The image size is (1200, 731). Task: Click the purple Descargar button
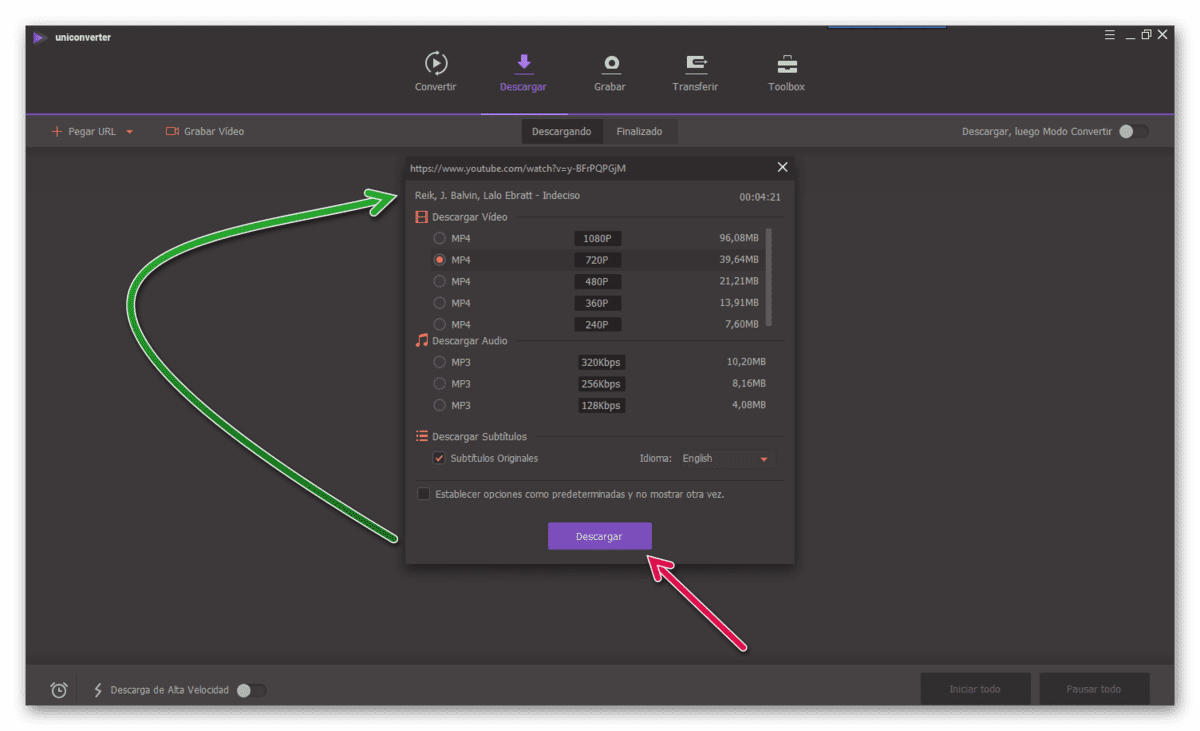(600, 536)
